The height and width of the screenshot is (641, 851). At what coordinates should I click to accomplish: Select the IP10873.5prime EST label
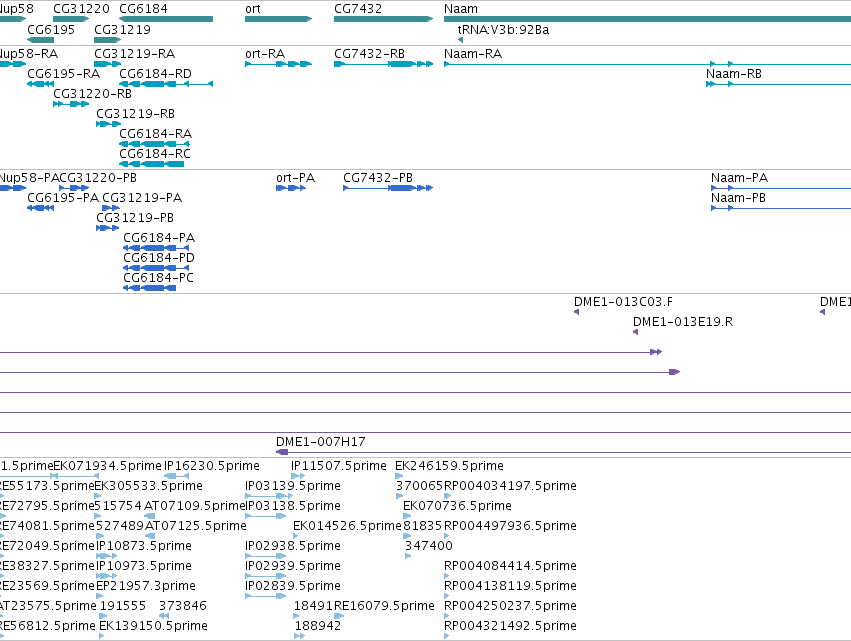[x=144, y=546]
